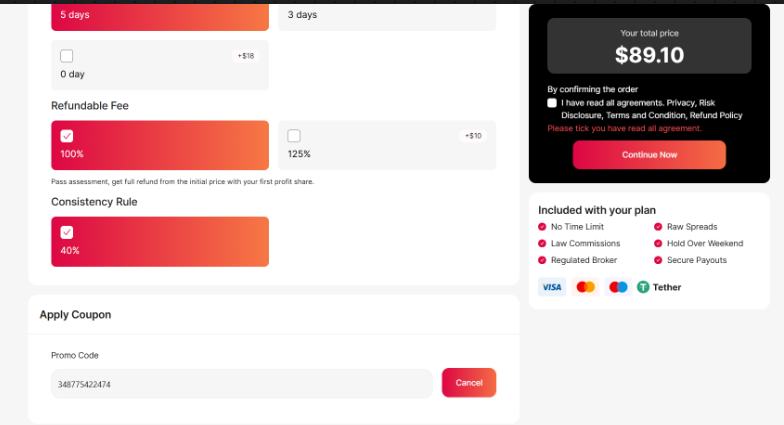Click the Tether payment logo
Image resolution: width=784 pixels, height=425 pixels.
coord(658,287)
